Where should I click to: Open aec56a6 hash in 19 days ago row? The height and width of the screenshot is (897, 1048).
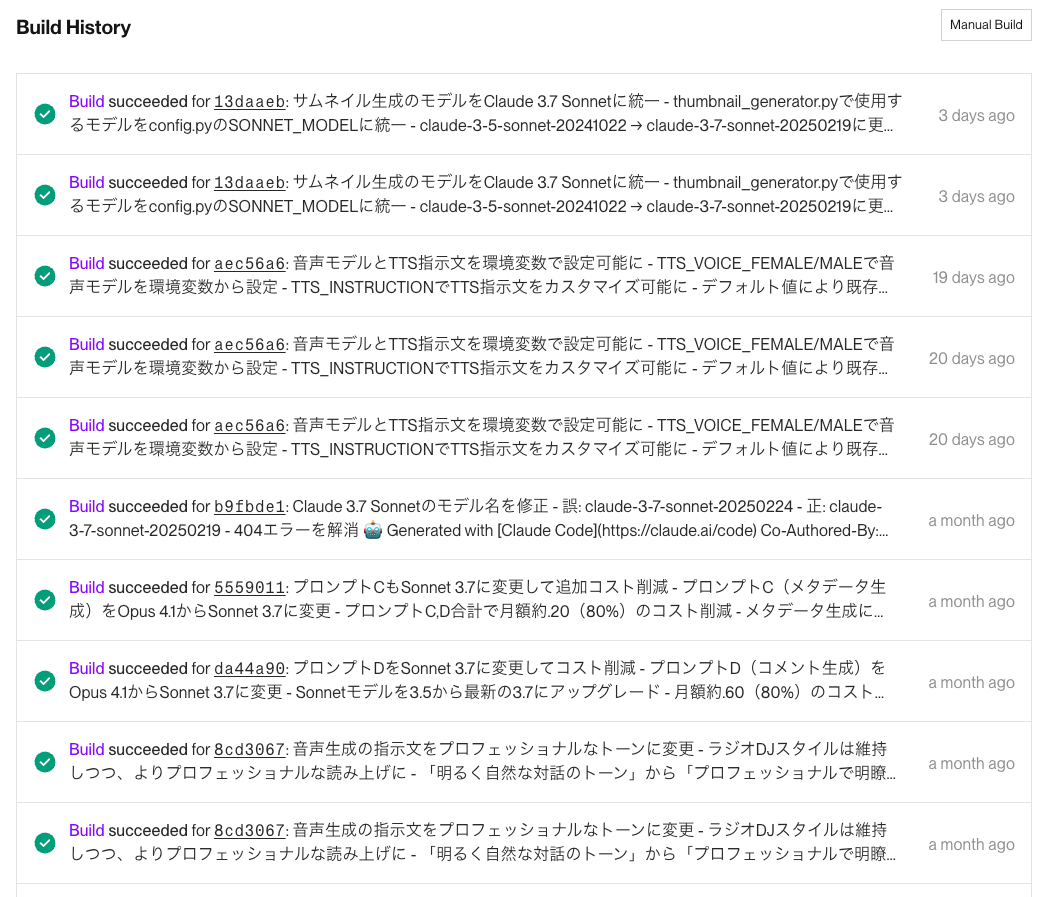pos(249,263)
